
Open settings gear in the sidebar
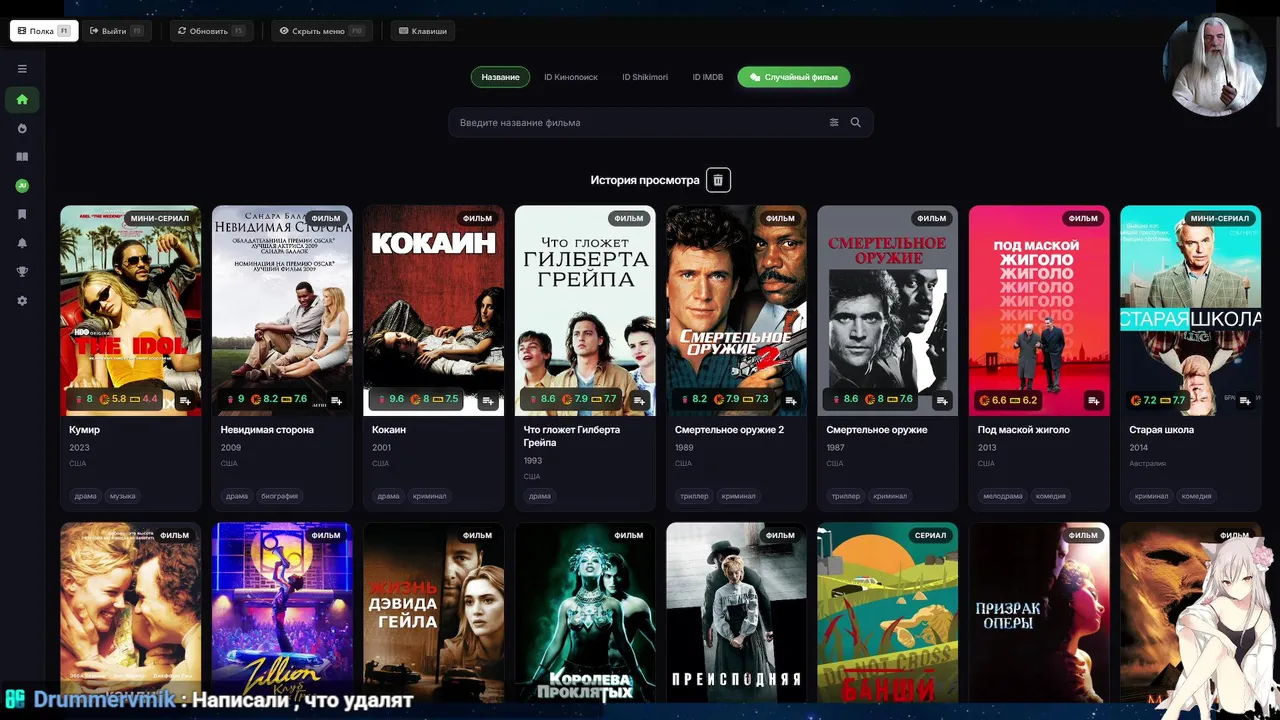click(x=22, y=301)
